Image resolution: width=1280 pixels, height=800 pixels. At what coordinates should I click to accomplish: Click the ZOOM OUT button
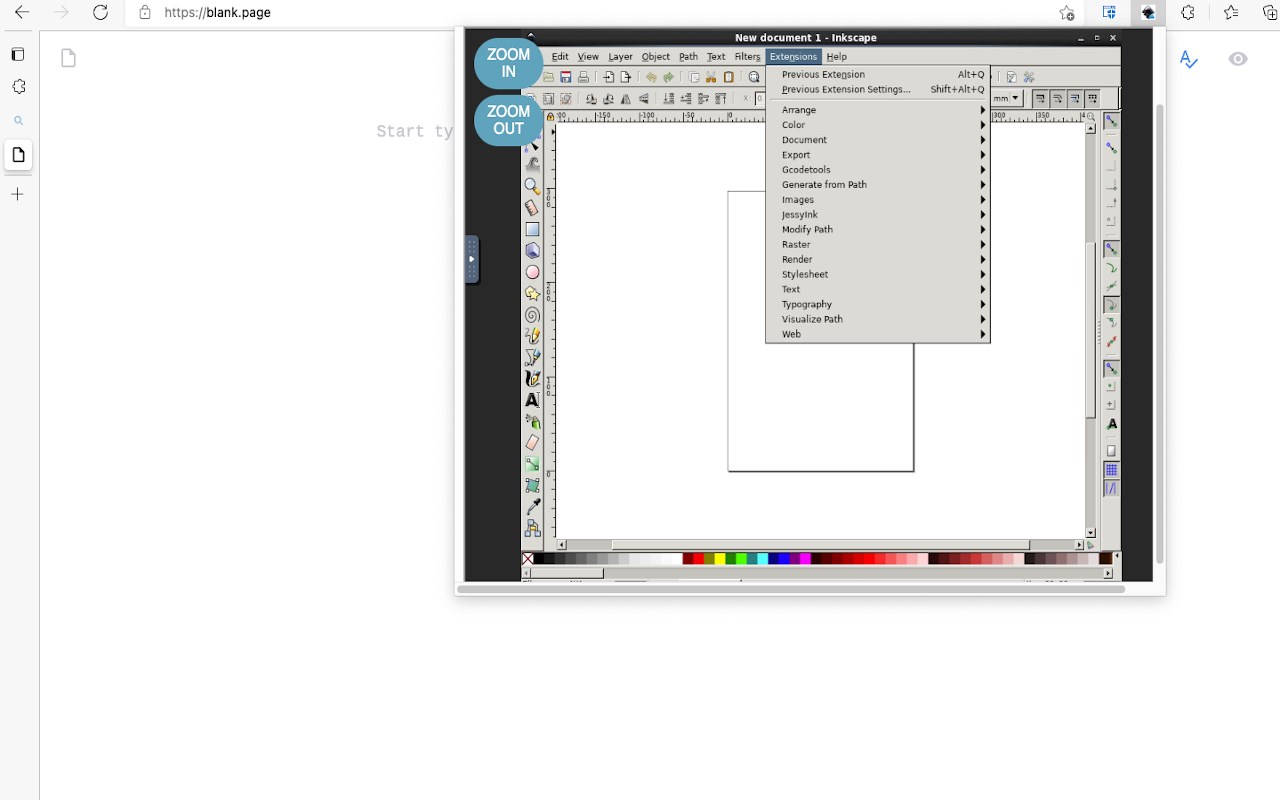[x=508, y=120]
